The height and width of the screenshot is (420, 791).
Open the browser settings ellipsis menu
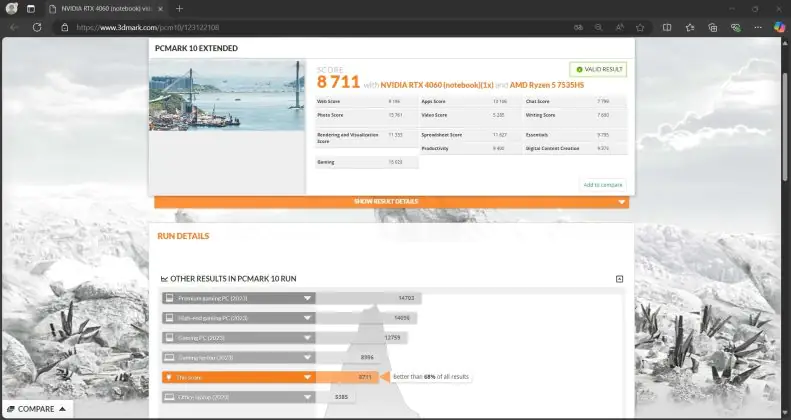[x=758, y=28]
